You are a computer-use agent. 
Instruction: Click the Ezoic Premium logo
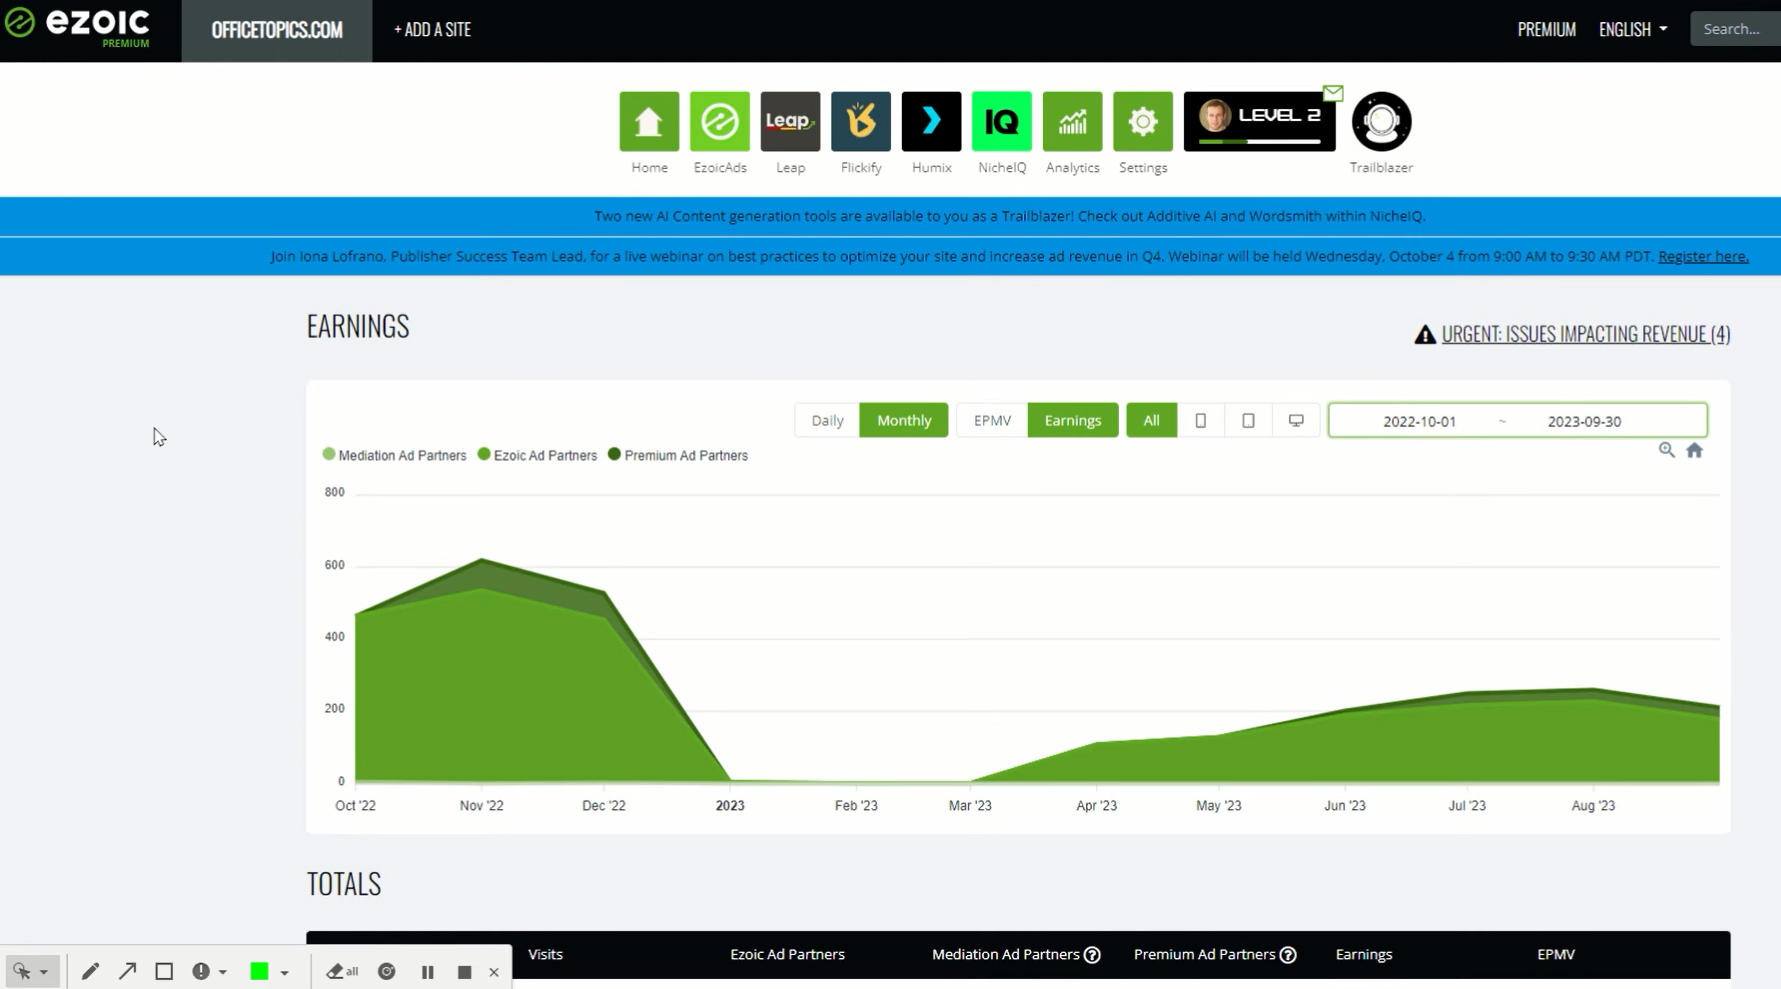click(x=77, y=26)
